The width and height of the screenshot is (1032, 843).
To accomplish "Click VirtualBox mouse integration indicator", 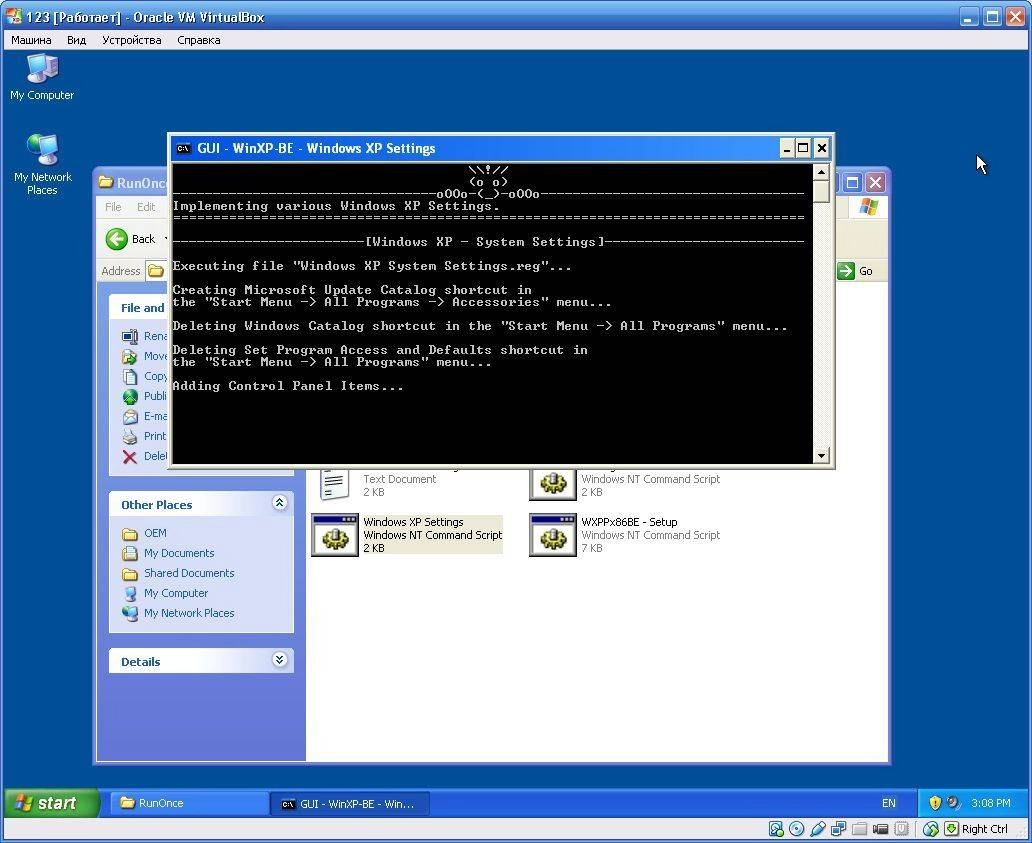I will 931,829.
